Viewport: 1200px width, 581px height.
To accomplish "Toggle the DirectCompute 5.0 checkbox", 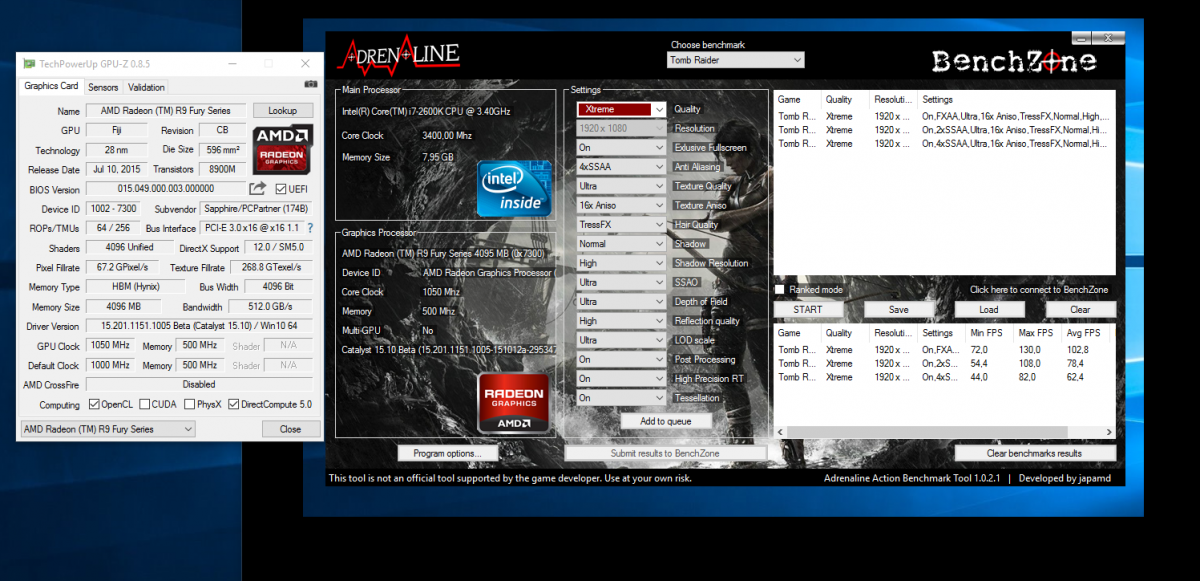I will click(x=233, y=405).
